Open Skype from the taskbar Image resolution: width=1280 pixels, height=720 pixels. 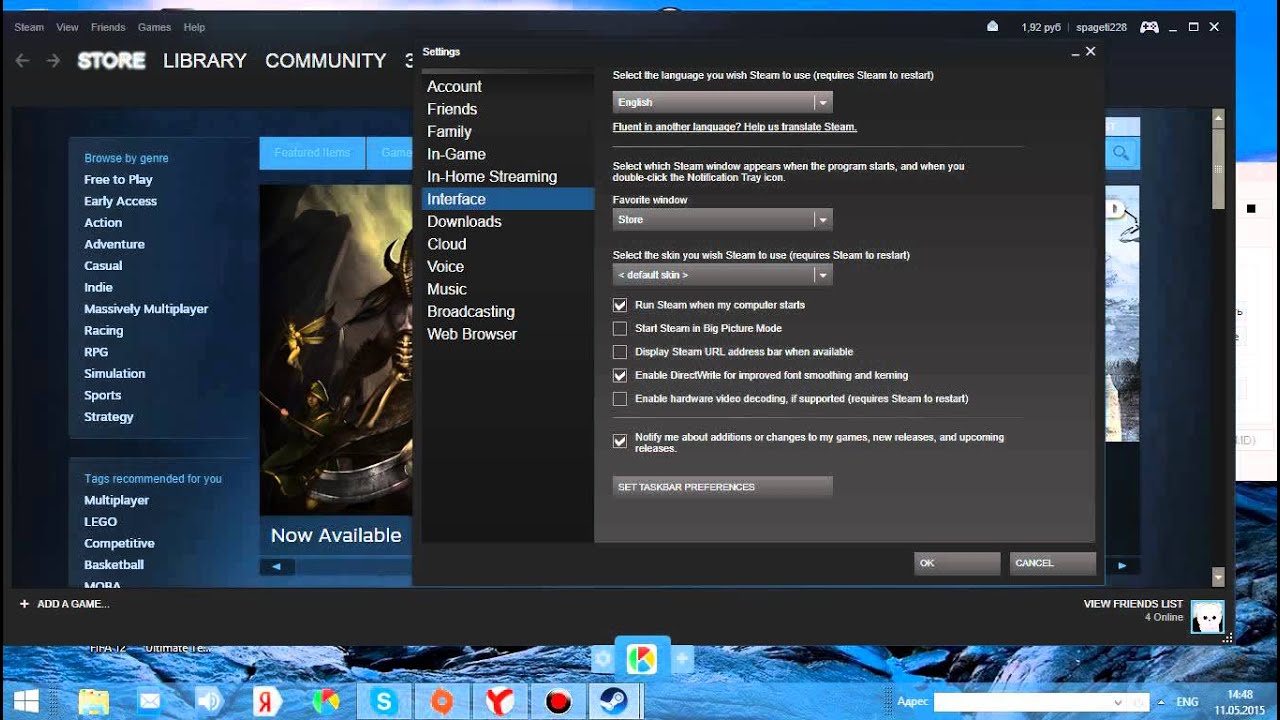click(384, 701)
